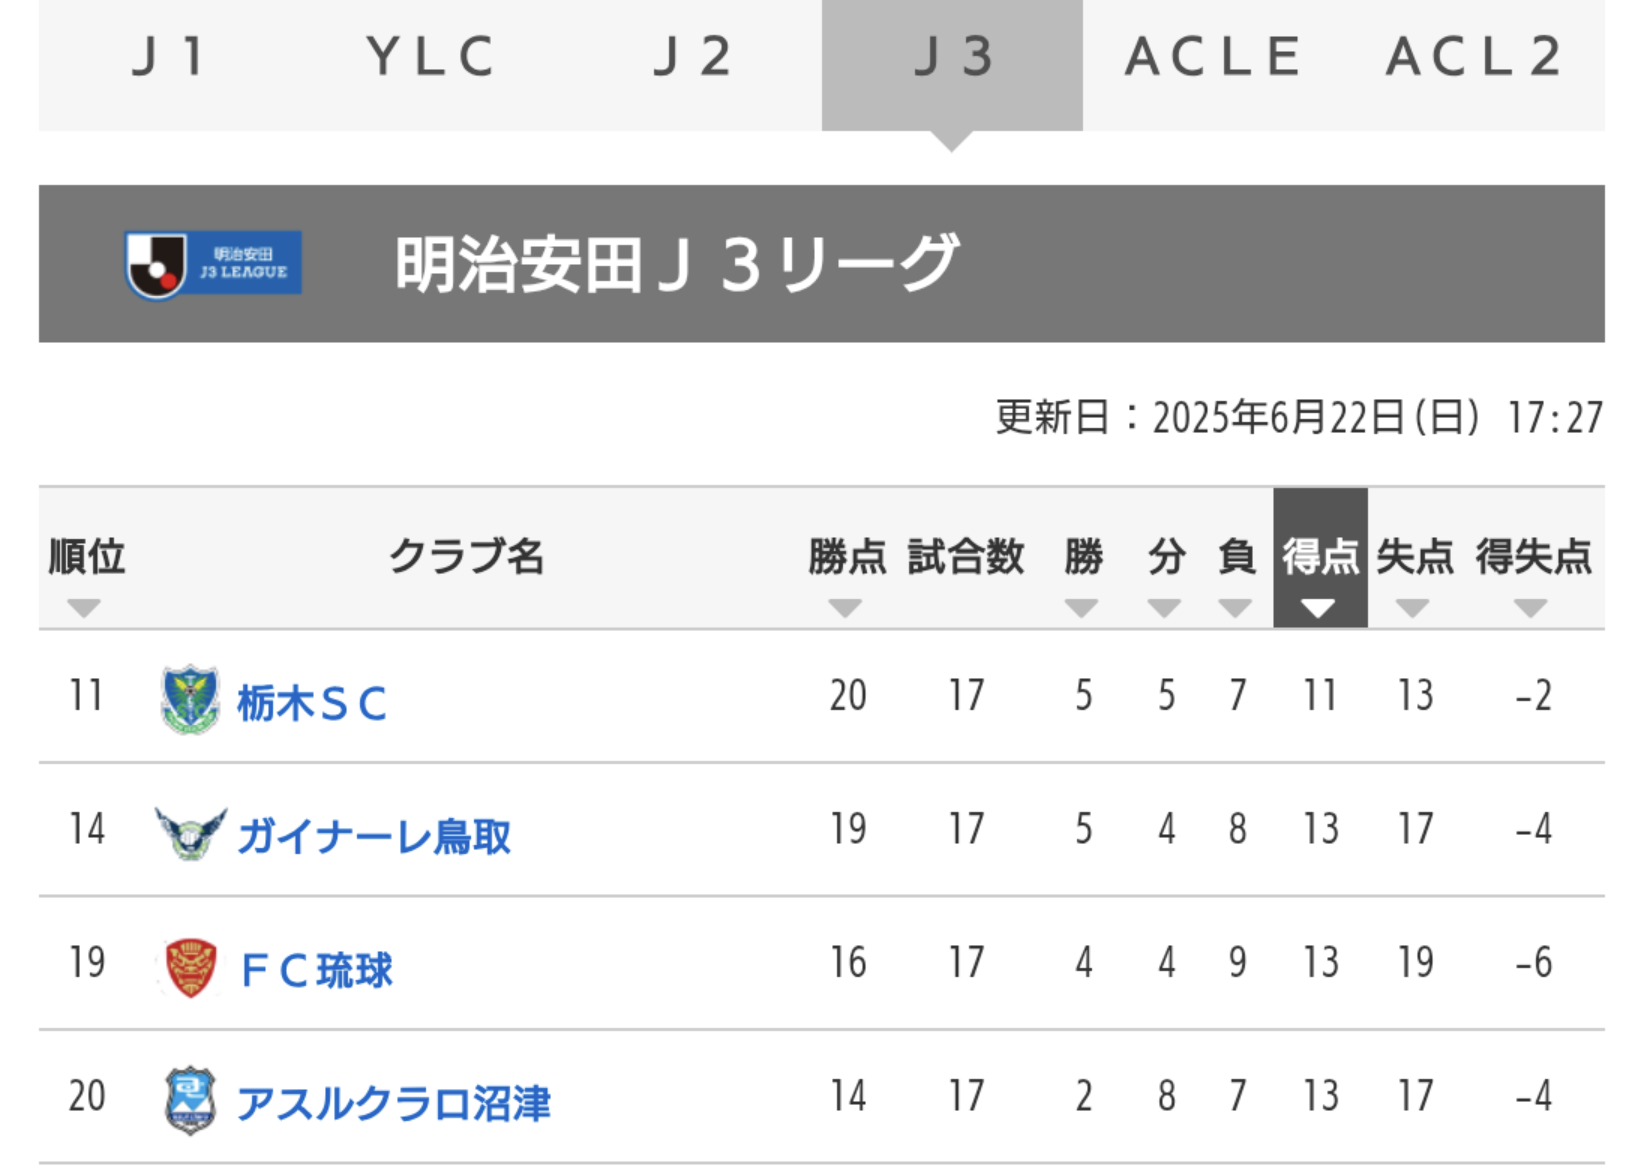Sort by 分 draws column
The image size is (1644, 1167).
(1165, 608)
